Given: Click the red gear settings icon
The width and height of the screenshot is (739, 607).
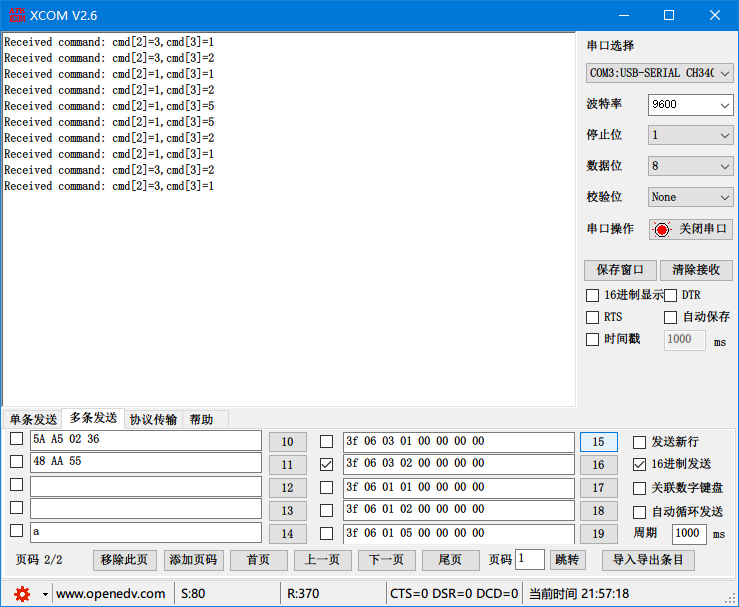Looking at the screenshot, I should point(22,594).
